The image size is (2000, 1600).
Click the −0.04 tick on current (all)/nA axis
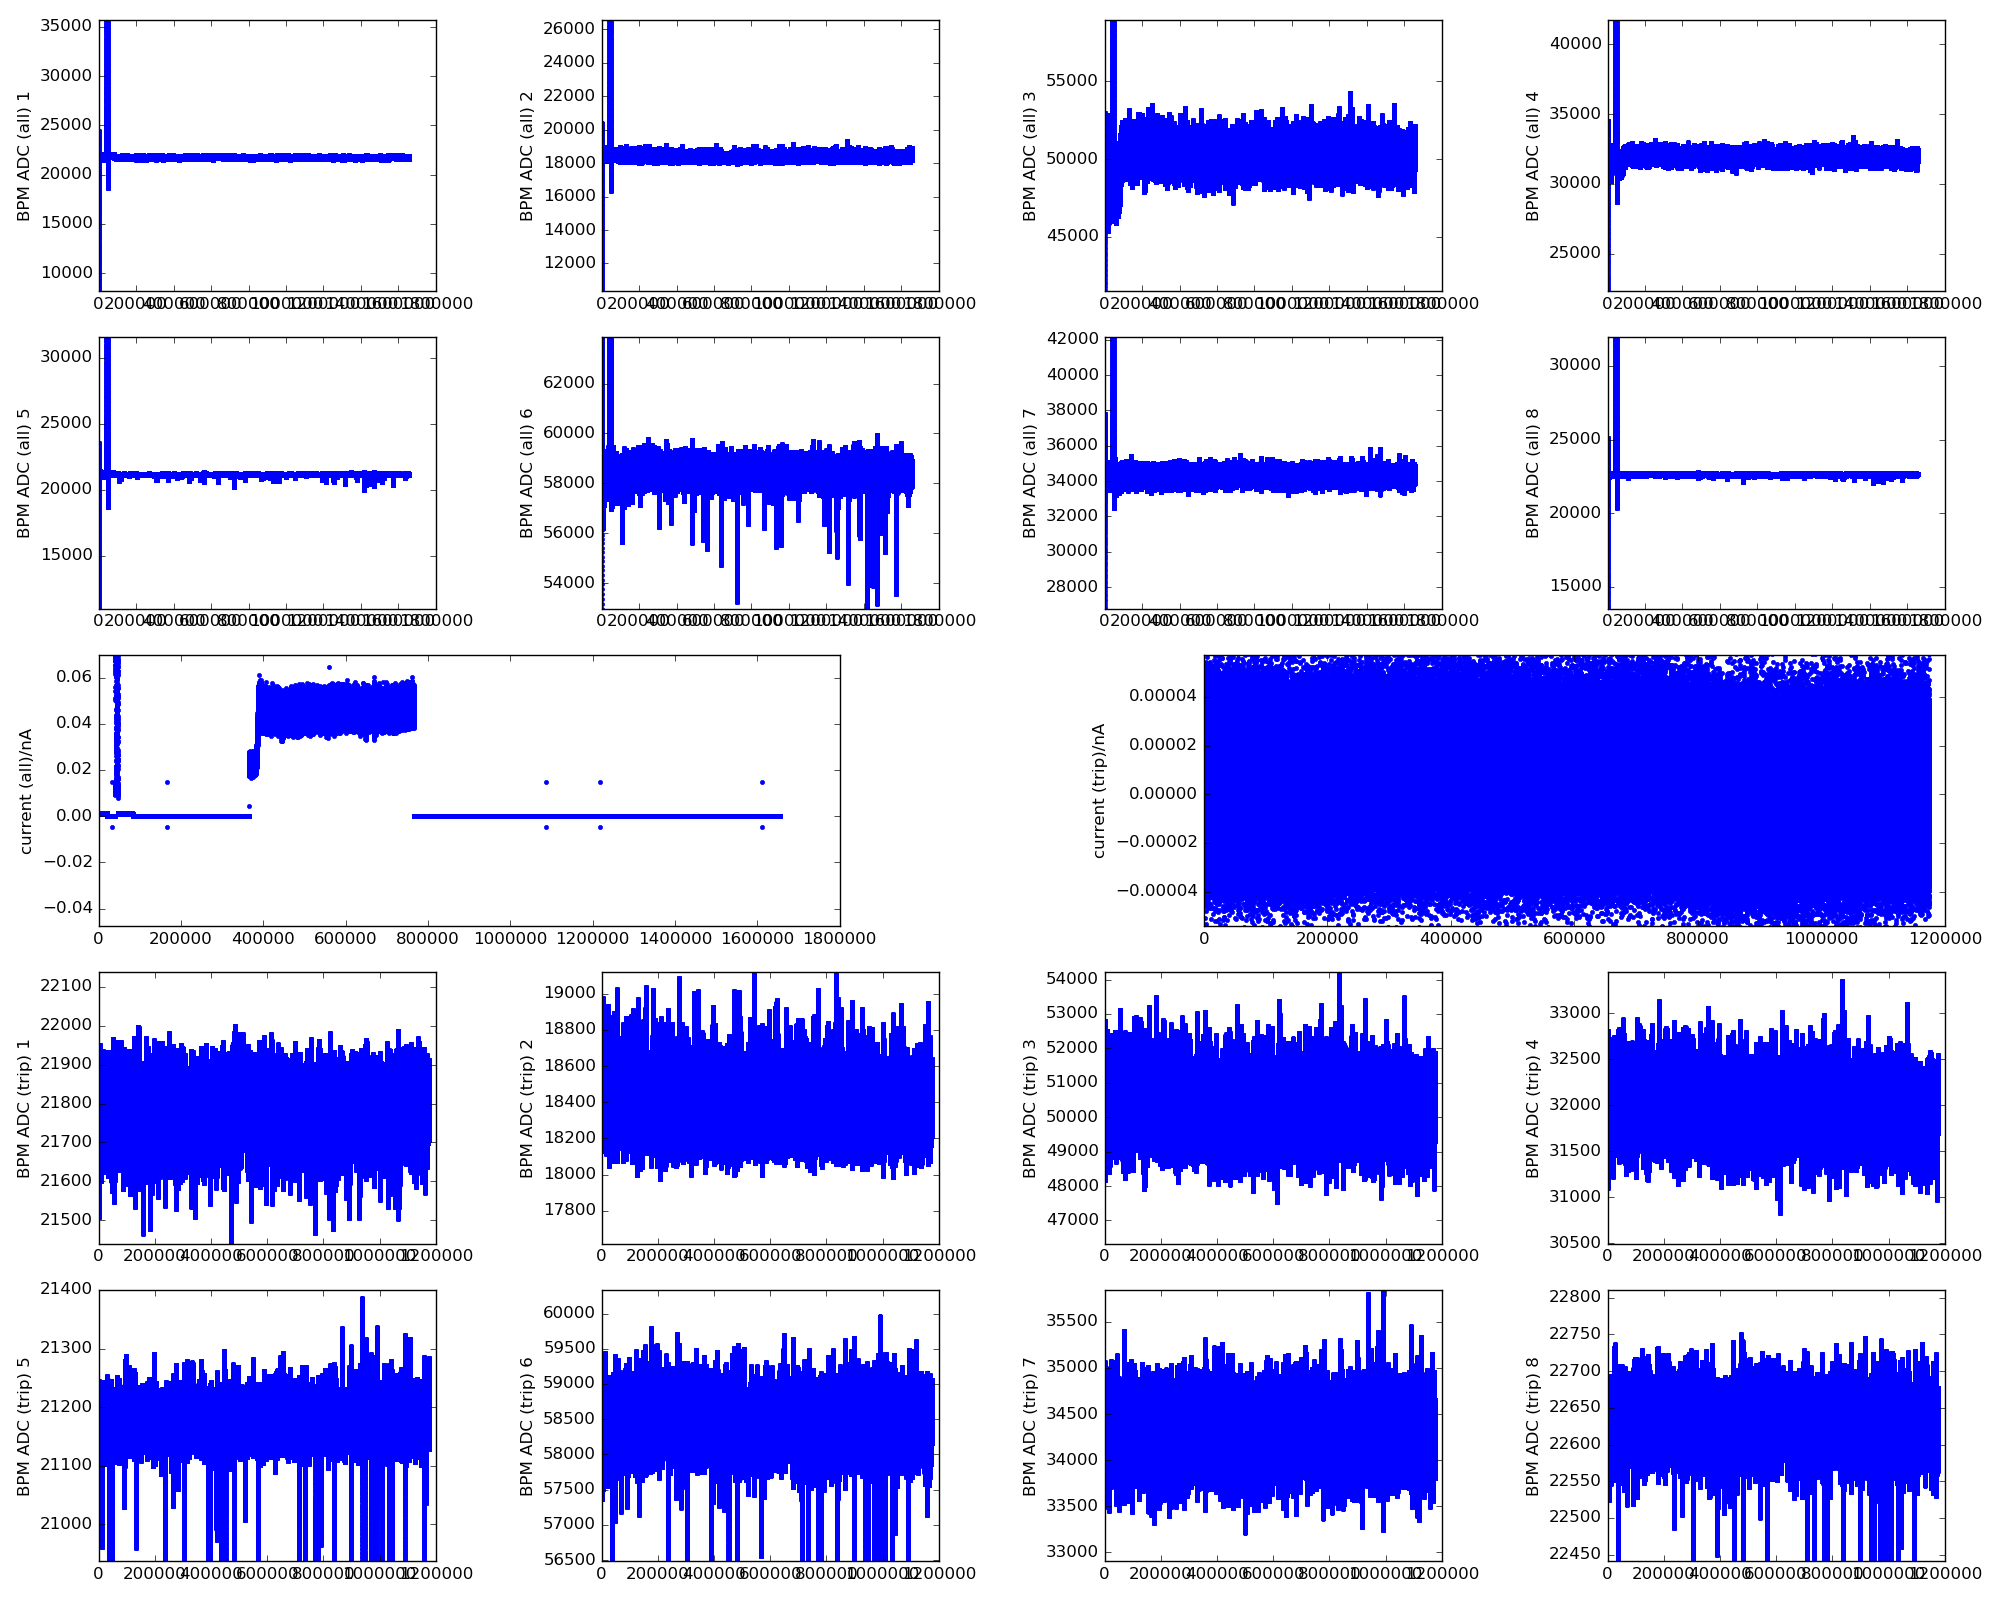(x=66, y=908)
